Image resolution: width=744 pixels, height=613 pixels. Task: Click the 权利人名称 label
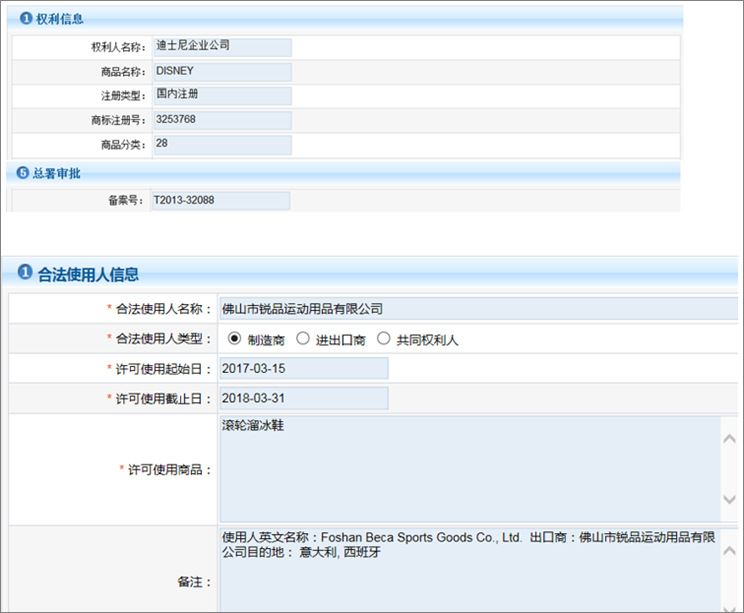[118, 47]
